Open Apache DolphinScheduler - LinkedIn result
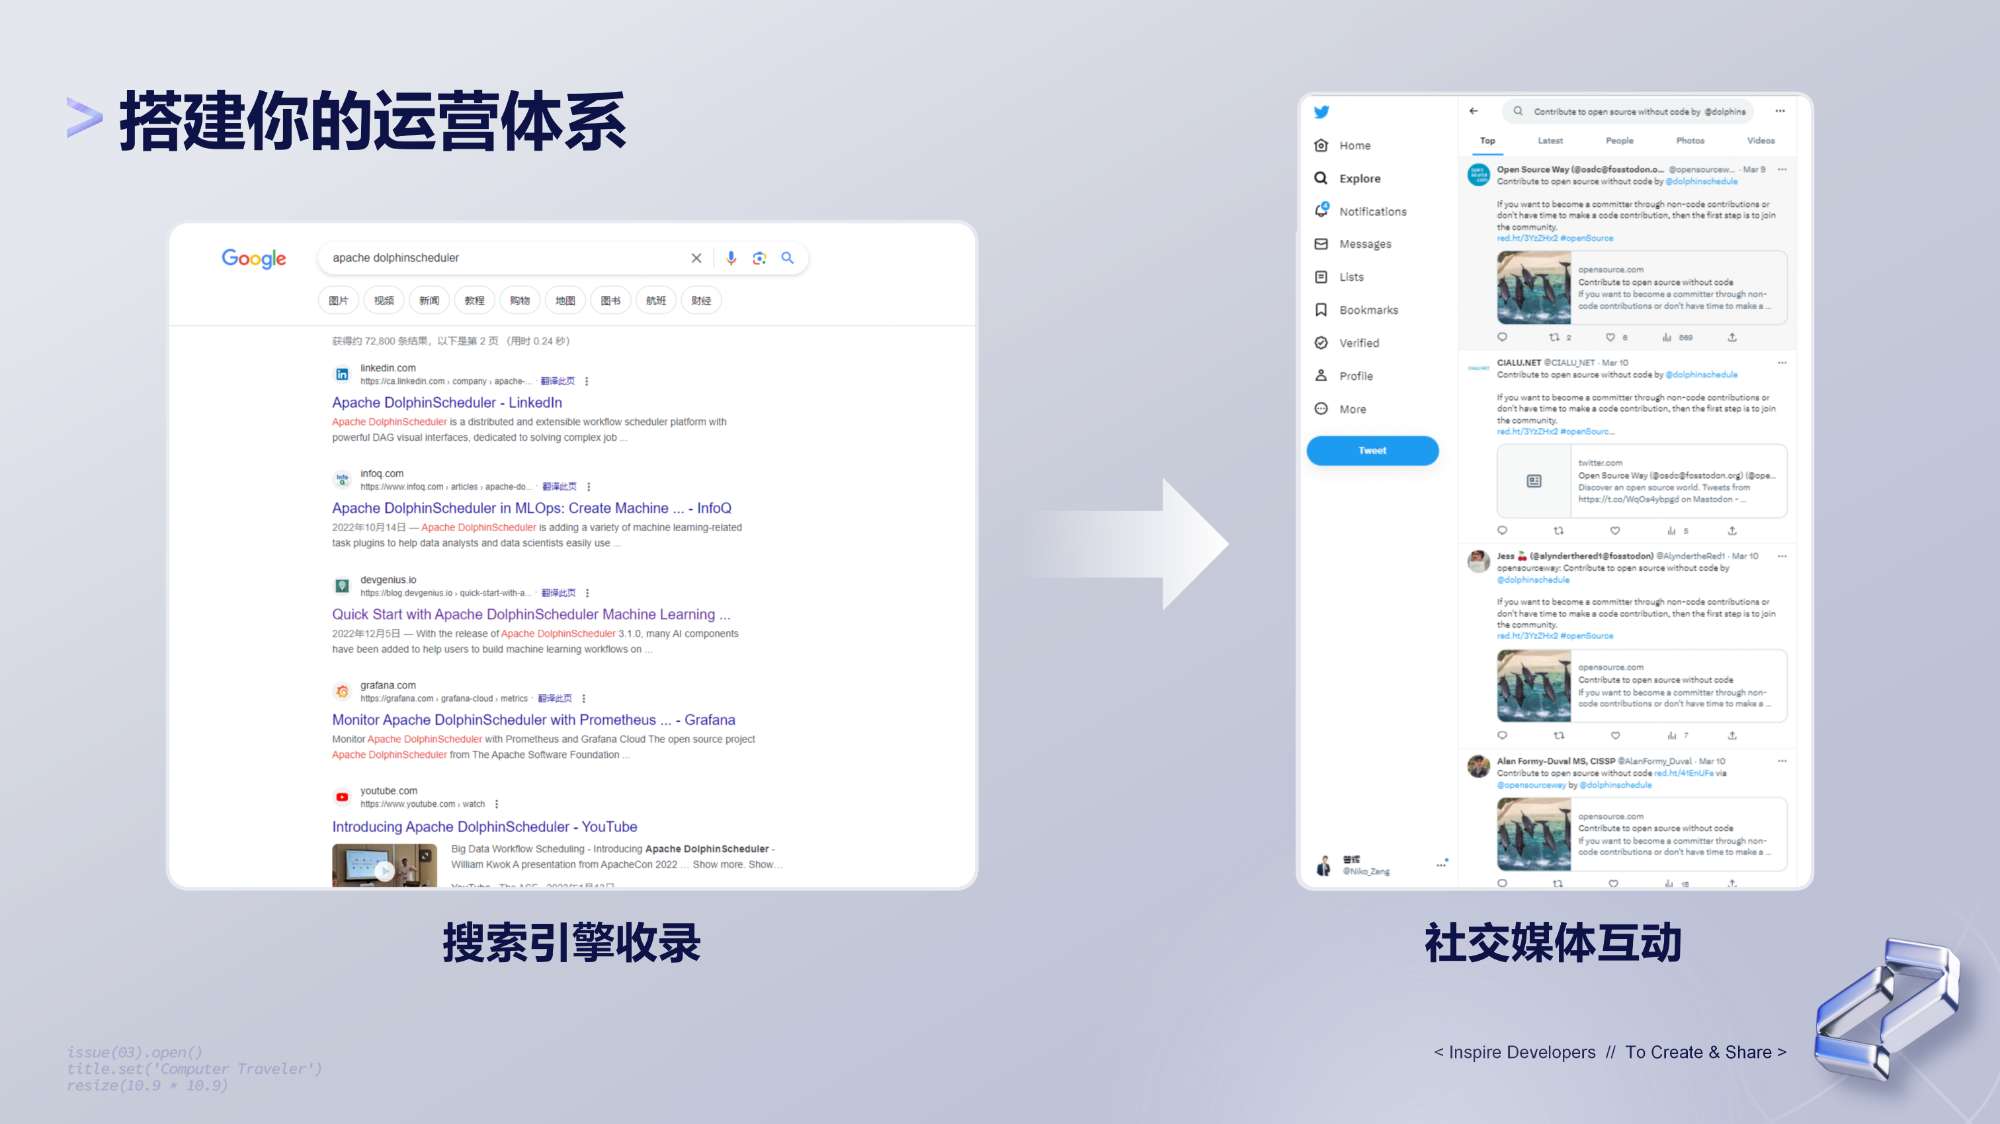 tap(447, 402)
